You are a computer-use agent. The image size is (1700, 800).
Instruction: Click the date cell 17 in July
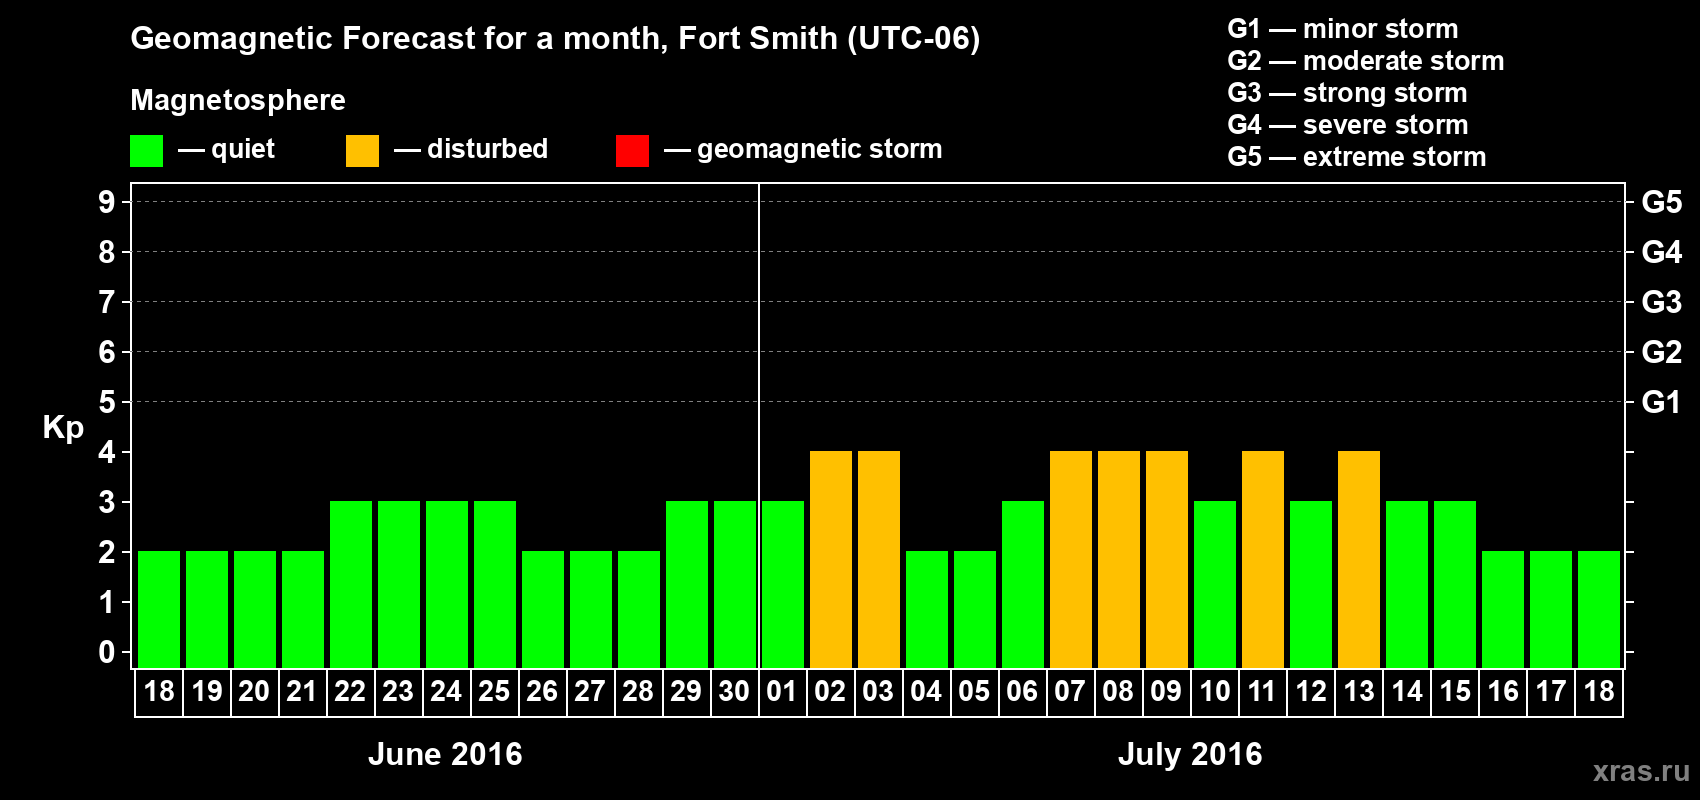pyautogui.click(x=1551, y=692)
